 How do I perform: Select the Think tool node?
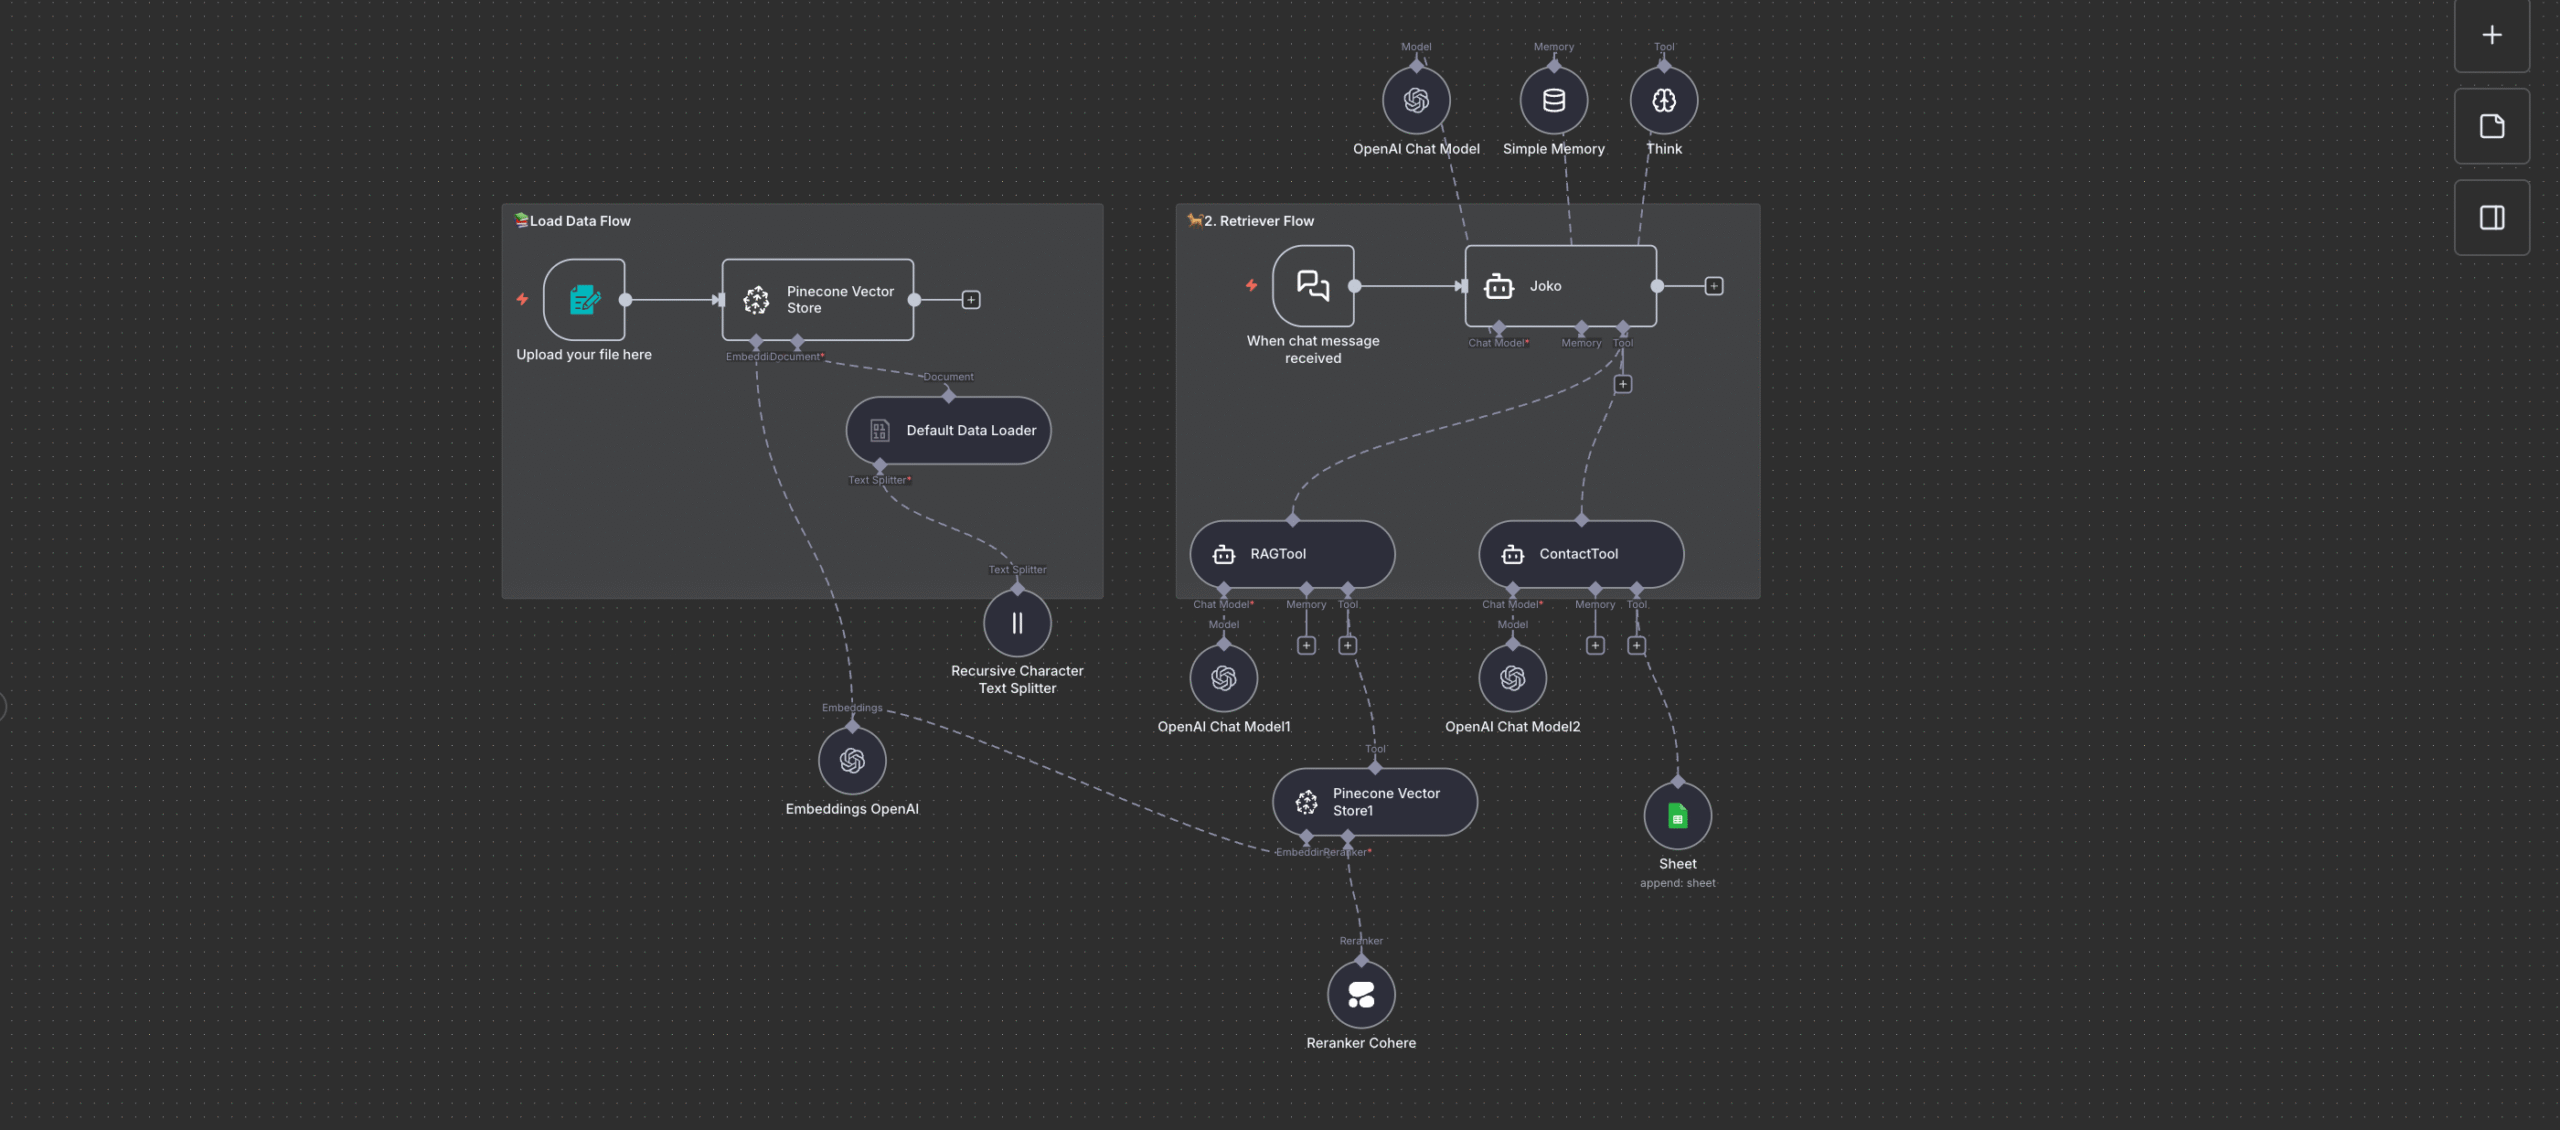[1663, 100]
